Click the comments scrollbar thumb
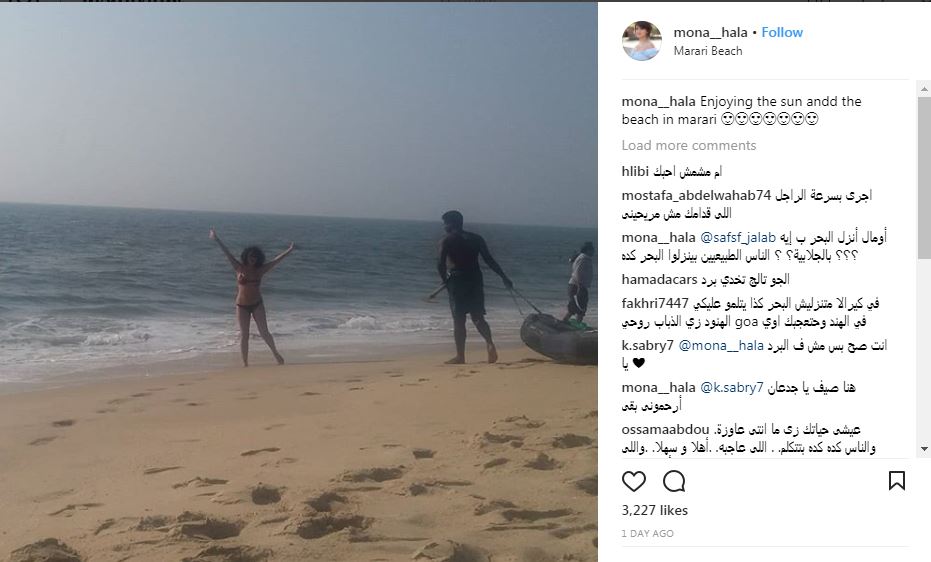The width and height of the screenshot is (931, 562). [x=924, y=178]
